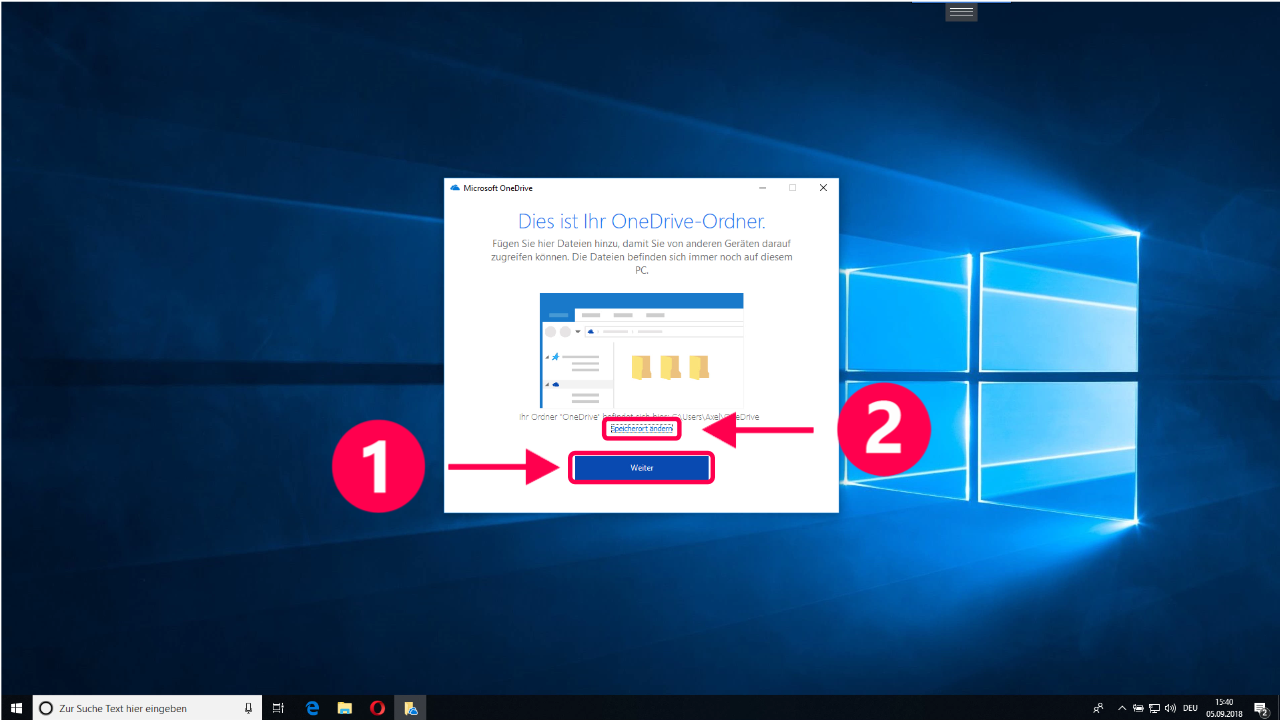Screen dimensions: 1280x720
Task: Close the Microsoft OneDrive window
Action: [x=823, y=188]
